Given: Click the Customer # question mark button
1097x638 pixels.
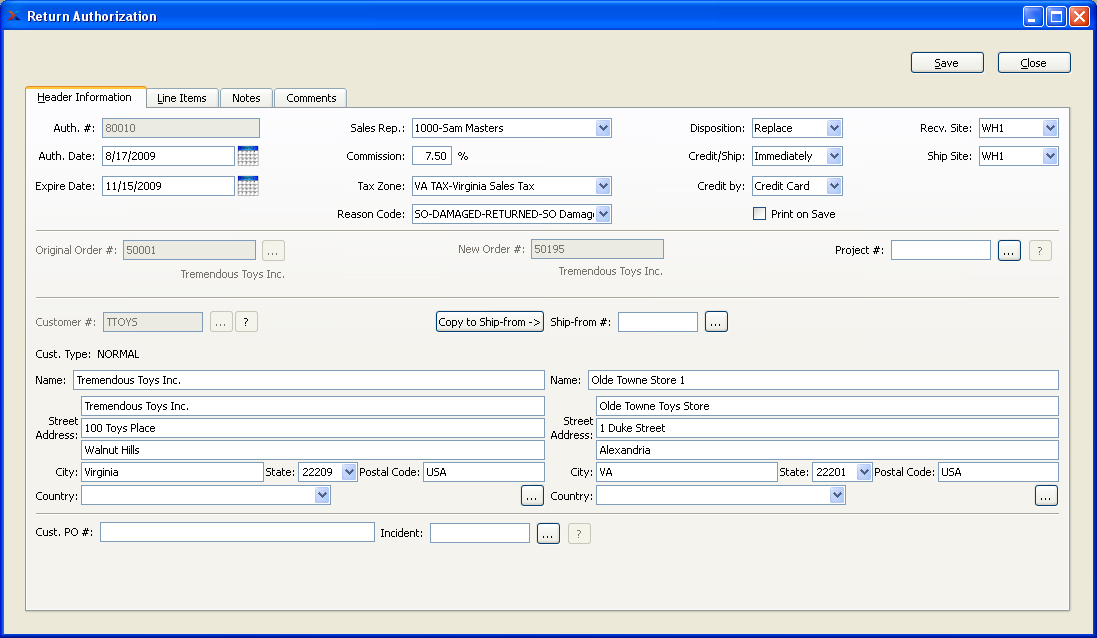Looking at the screenshot, I should click(x=247, y=322).
